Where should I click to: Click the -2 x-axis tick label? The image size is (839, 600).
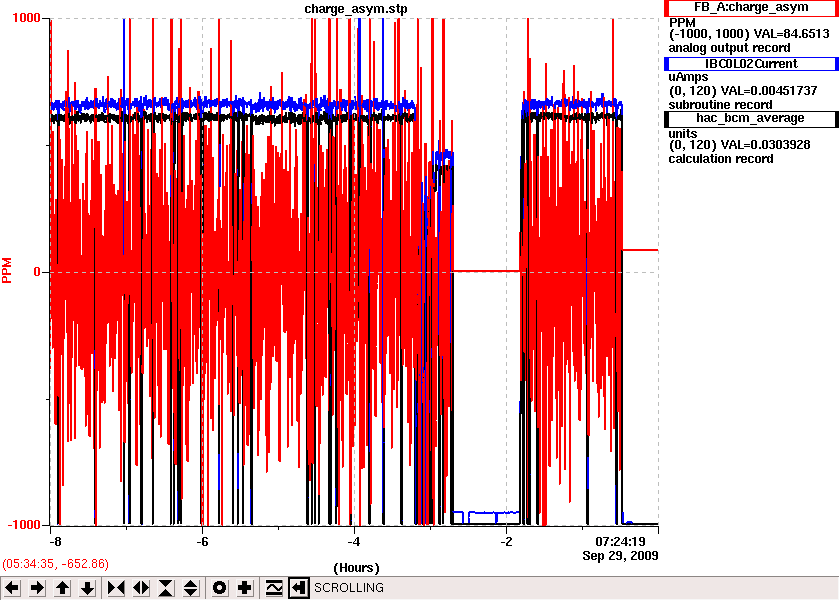(x=506, y=542)
